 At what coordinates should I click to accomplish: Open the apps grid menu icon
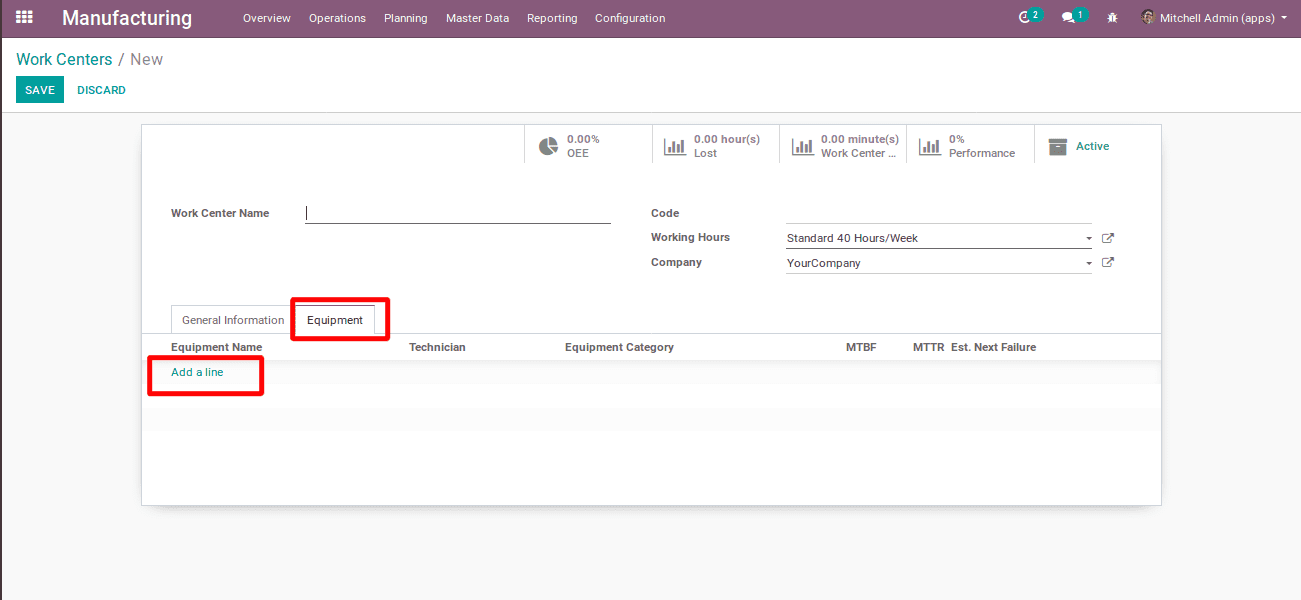point(24,17)
